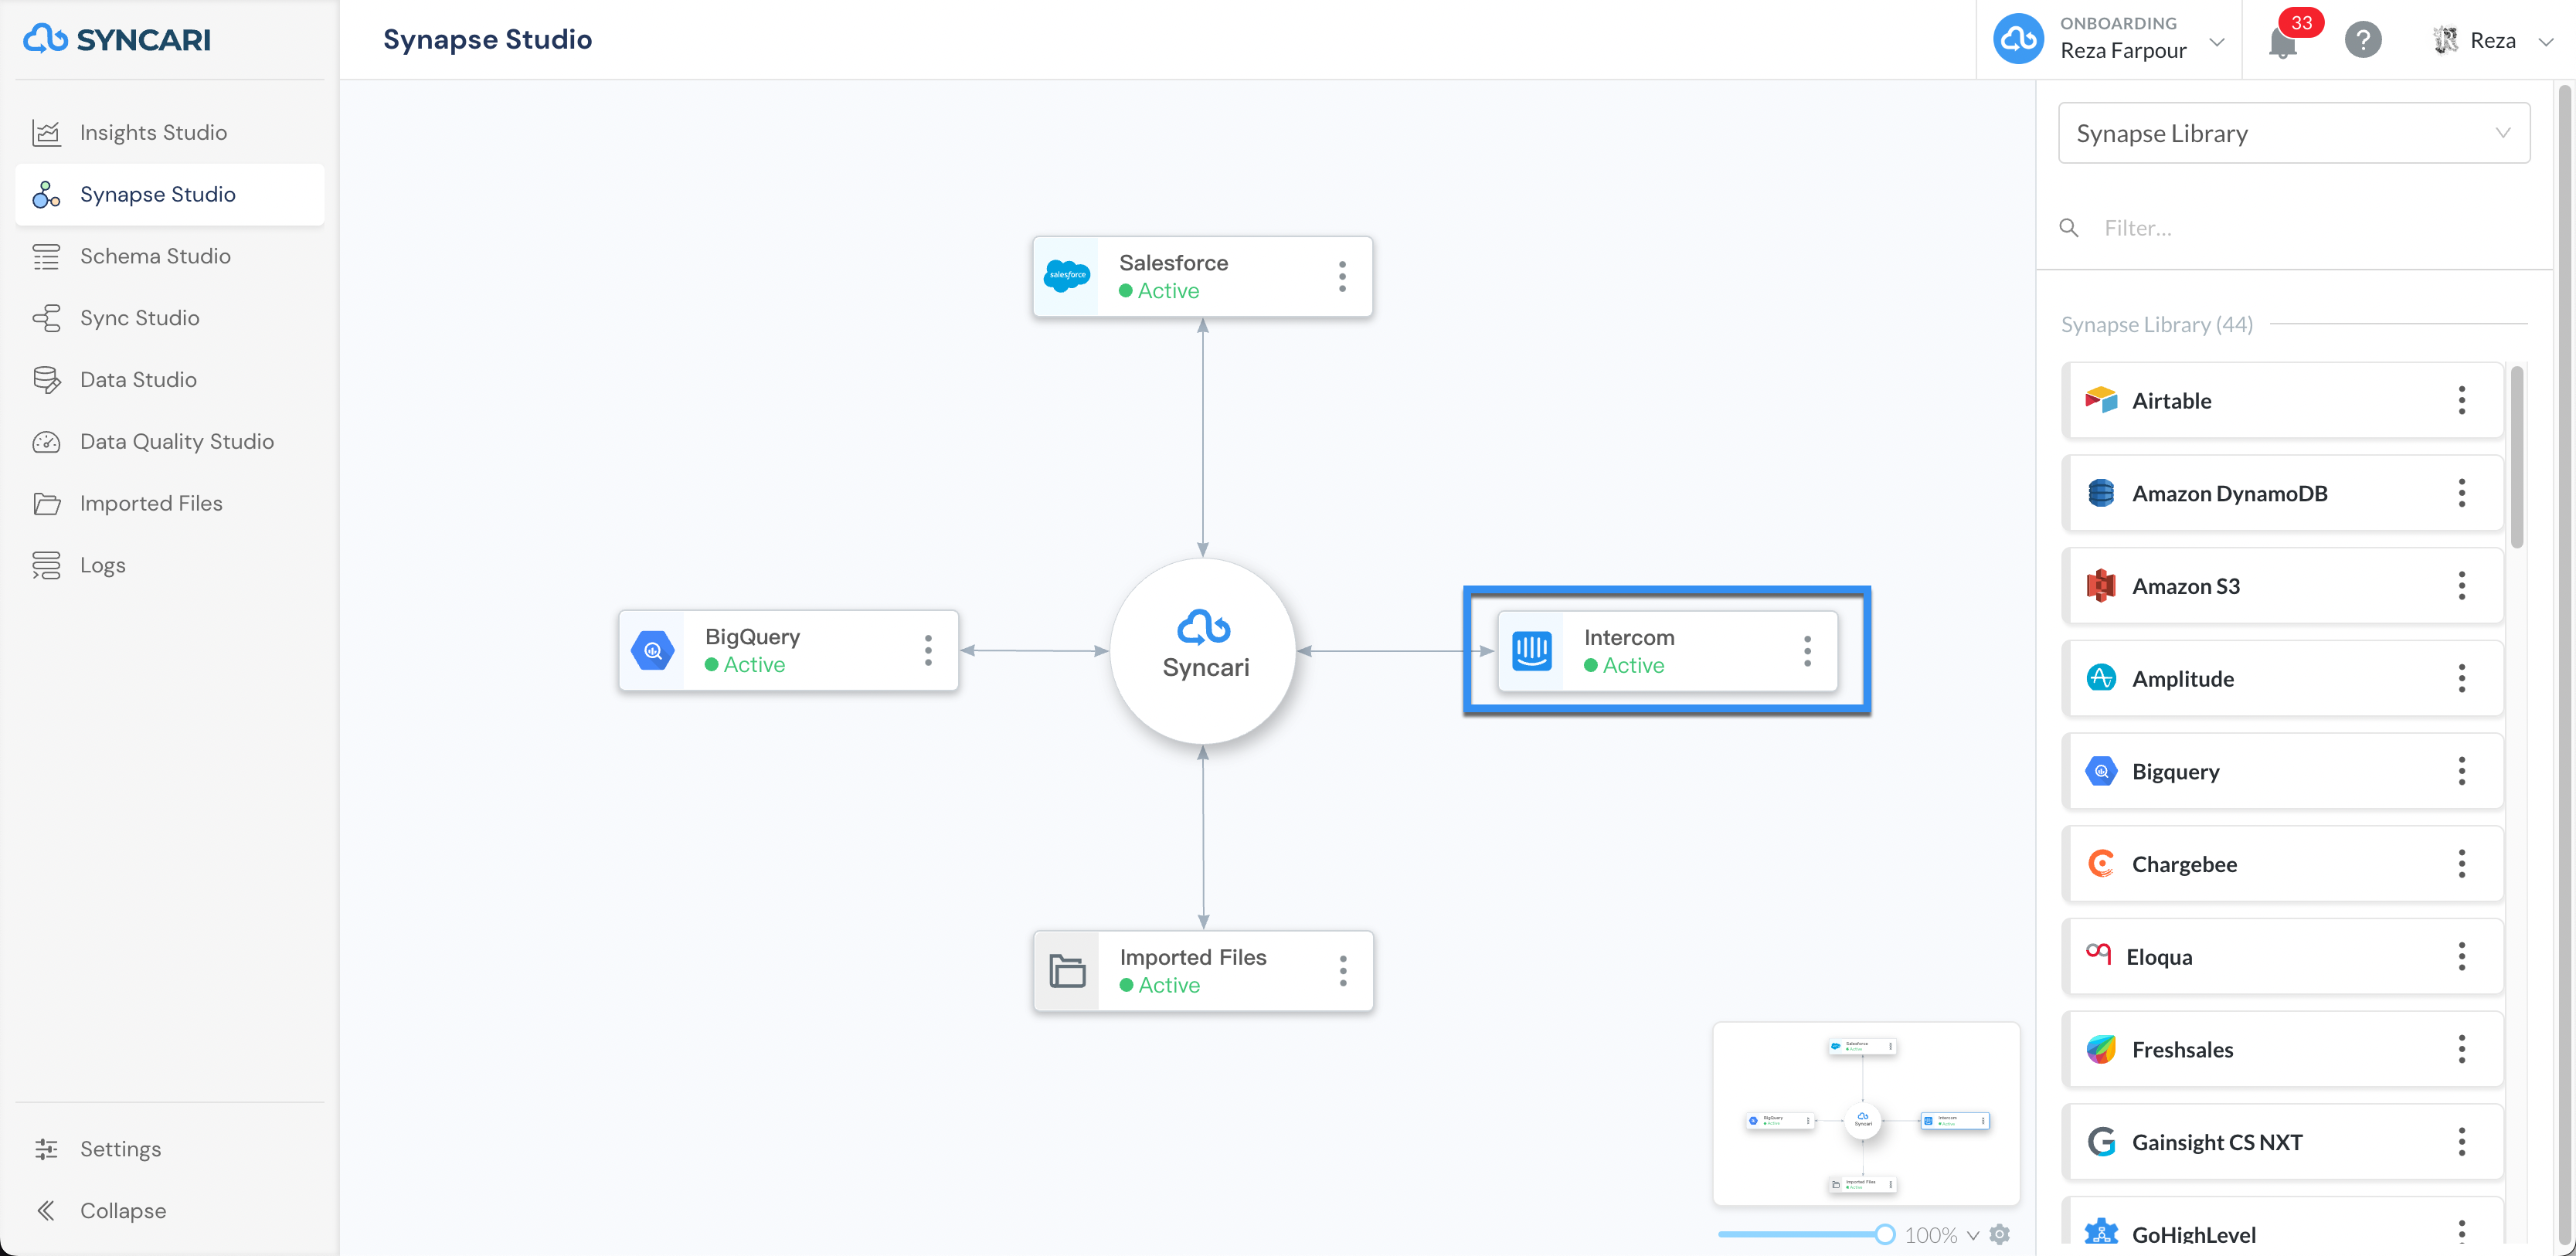Open Amplitude kebab menu
This screenshot has width=2576, height=1256.
pos(2462,678)
